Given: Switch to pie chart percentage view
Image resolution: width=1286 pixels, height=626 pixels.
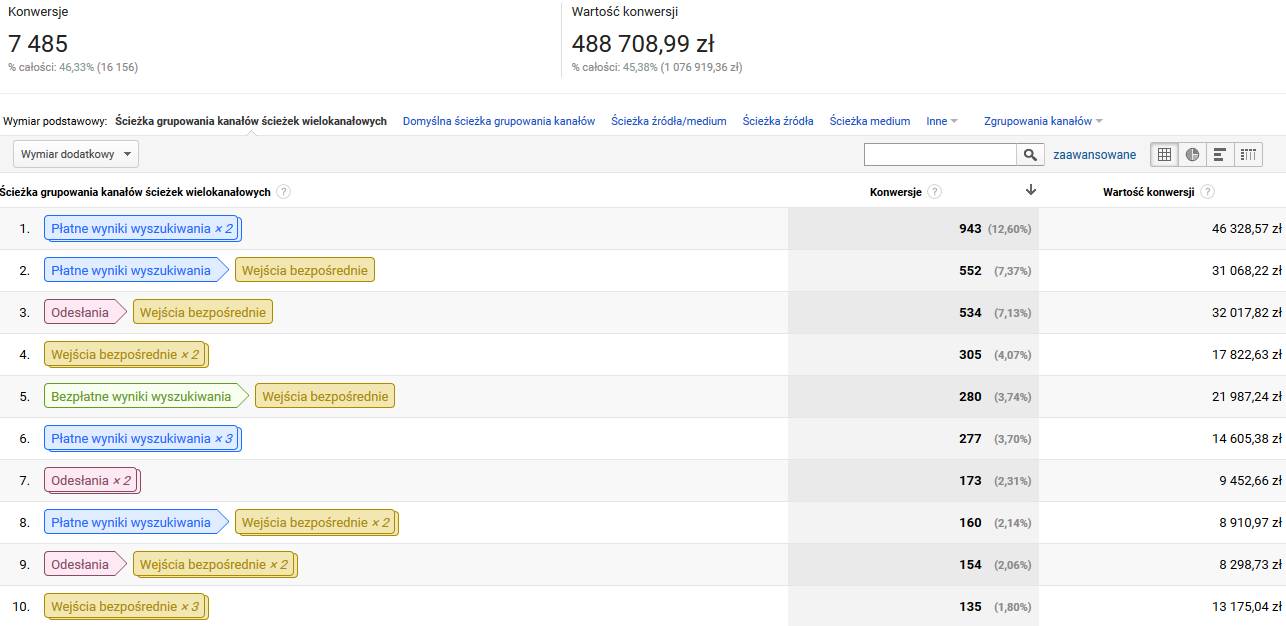Looking at the screenshot, I should click(1192, 154).
